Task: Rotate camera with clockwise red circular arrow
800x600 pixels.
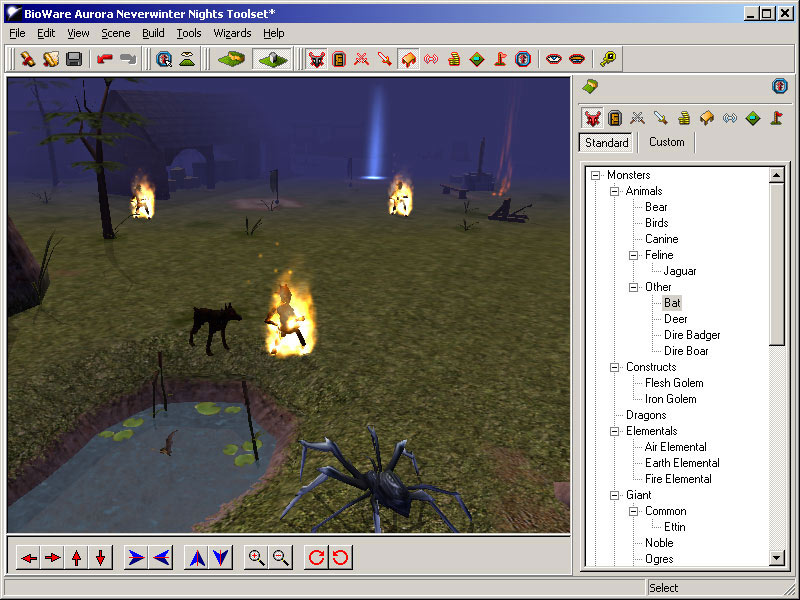Action: click(317, 557)
